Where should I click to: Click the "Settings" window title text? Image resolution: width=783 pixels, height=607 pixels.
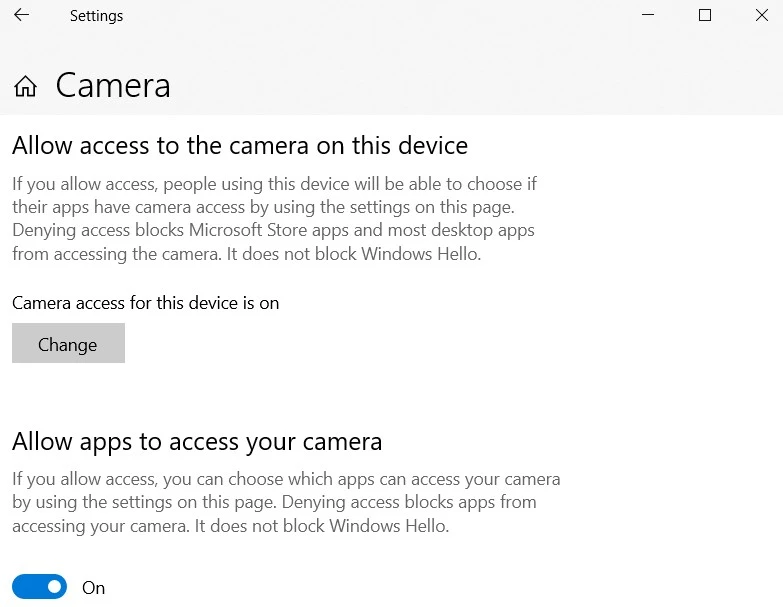[96, 16]
